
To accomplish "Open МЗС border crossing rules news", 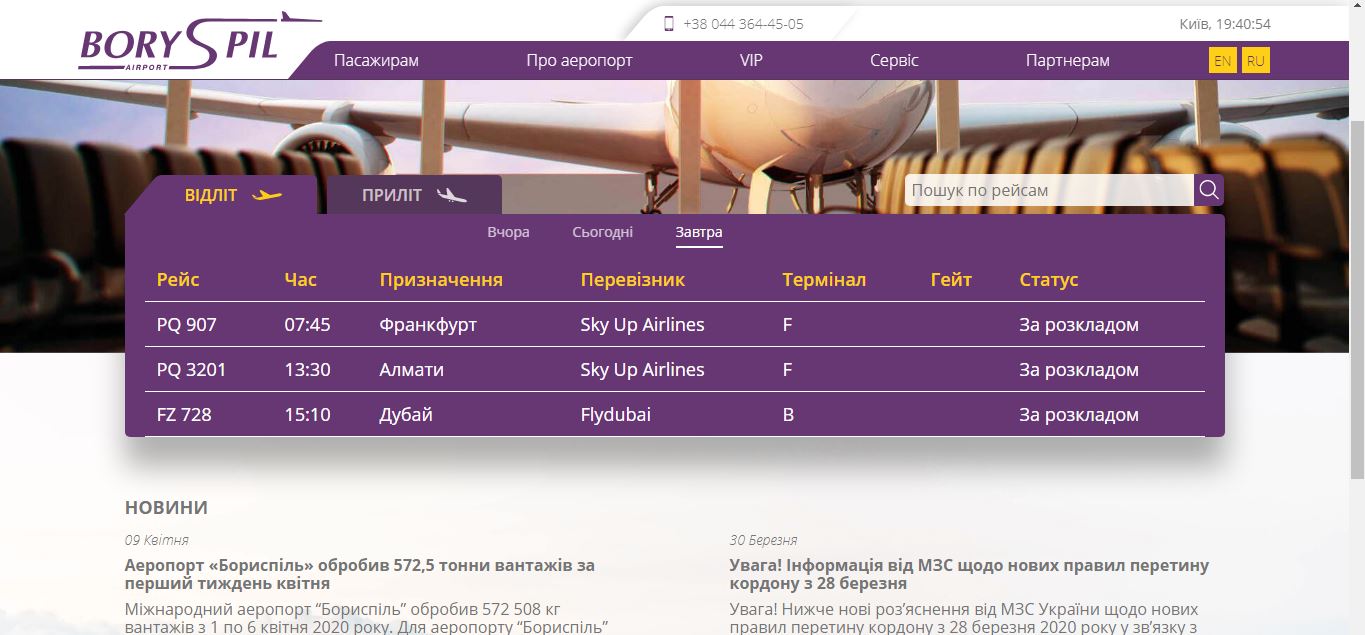I will point(969,574).
